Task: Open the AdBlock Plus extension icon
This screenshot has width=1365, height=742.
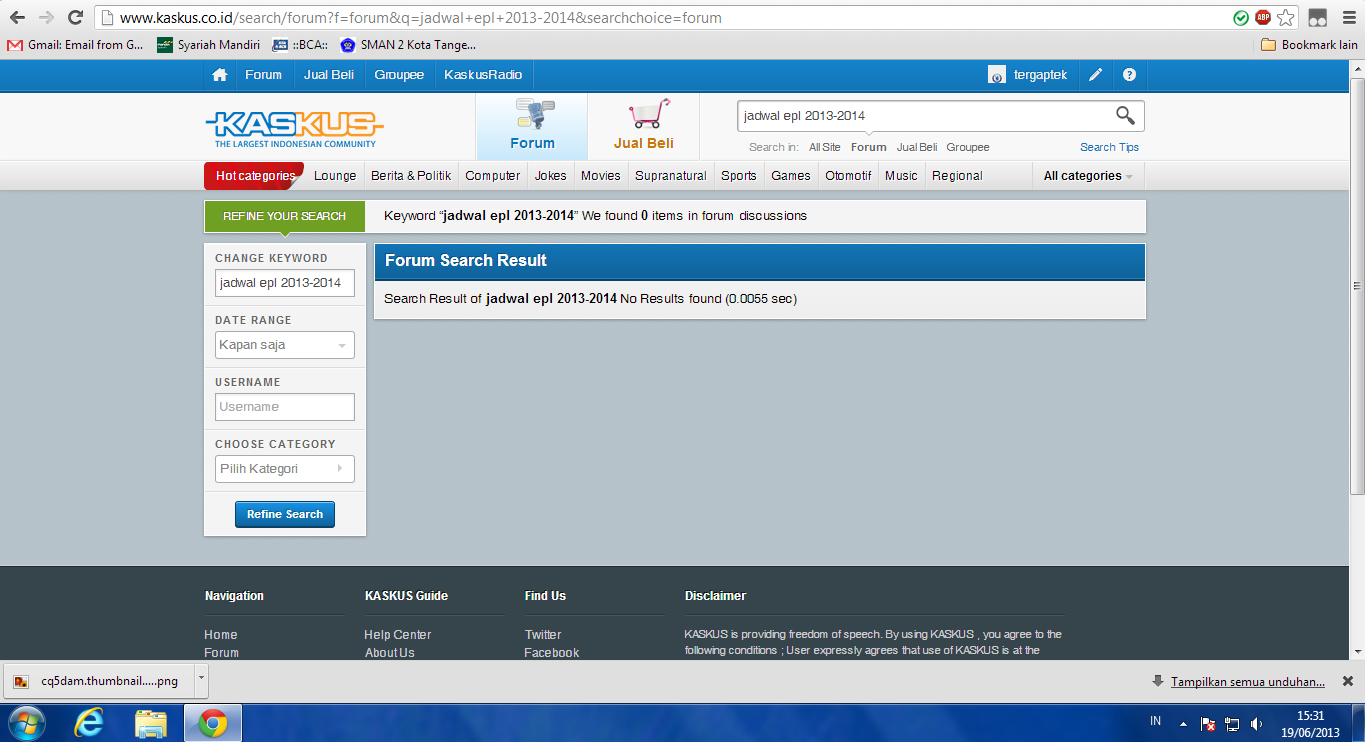Action: tap(1263, 17)
